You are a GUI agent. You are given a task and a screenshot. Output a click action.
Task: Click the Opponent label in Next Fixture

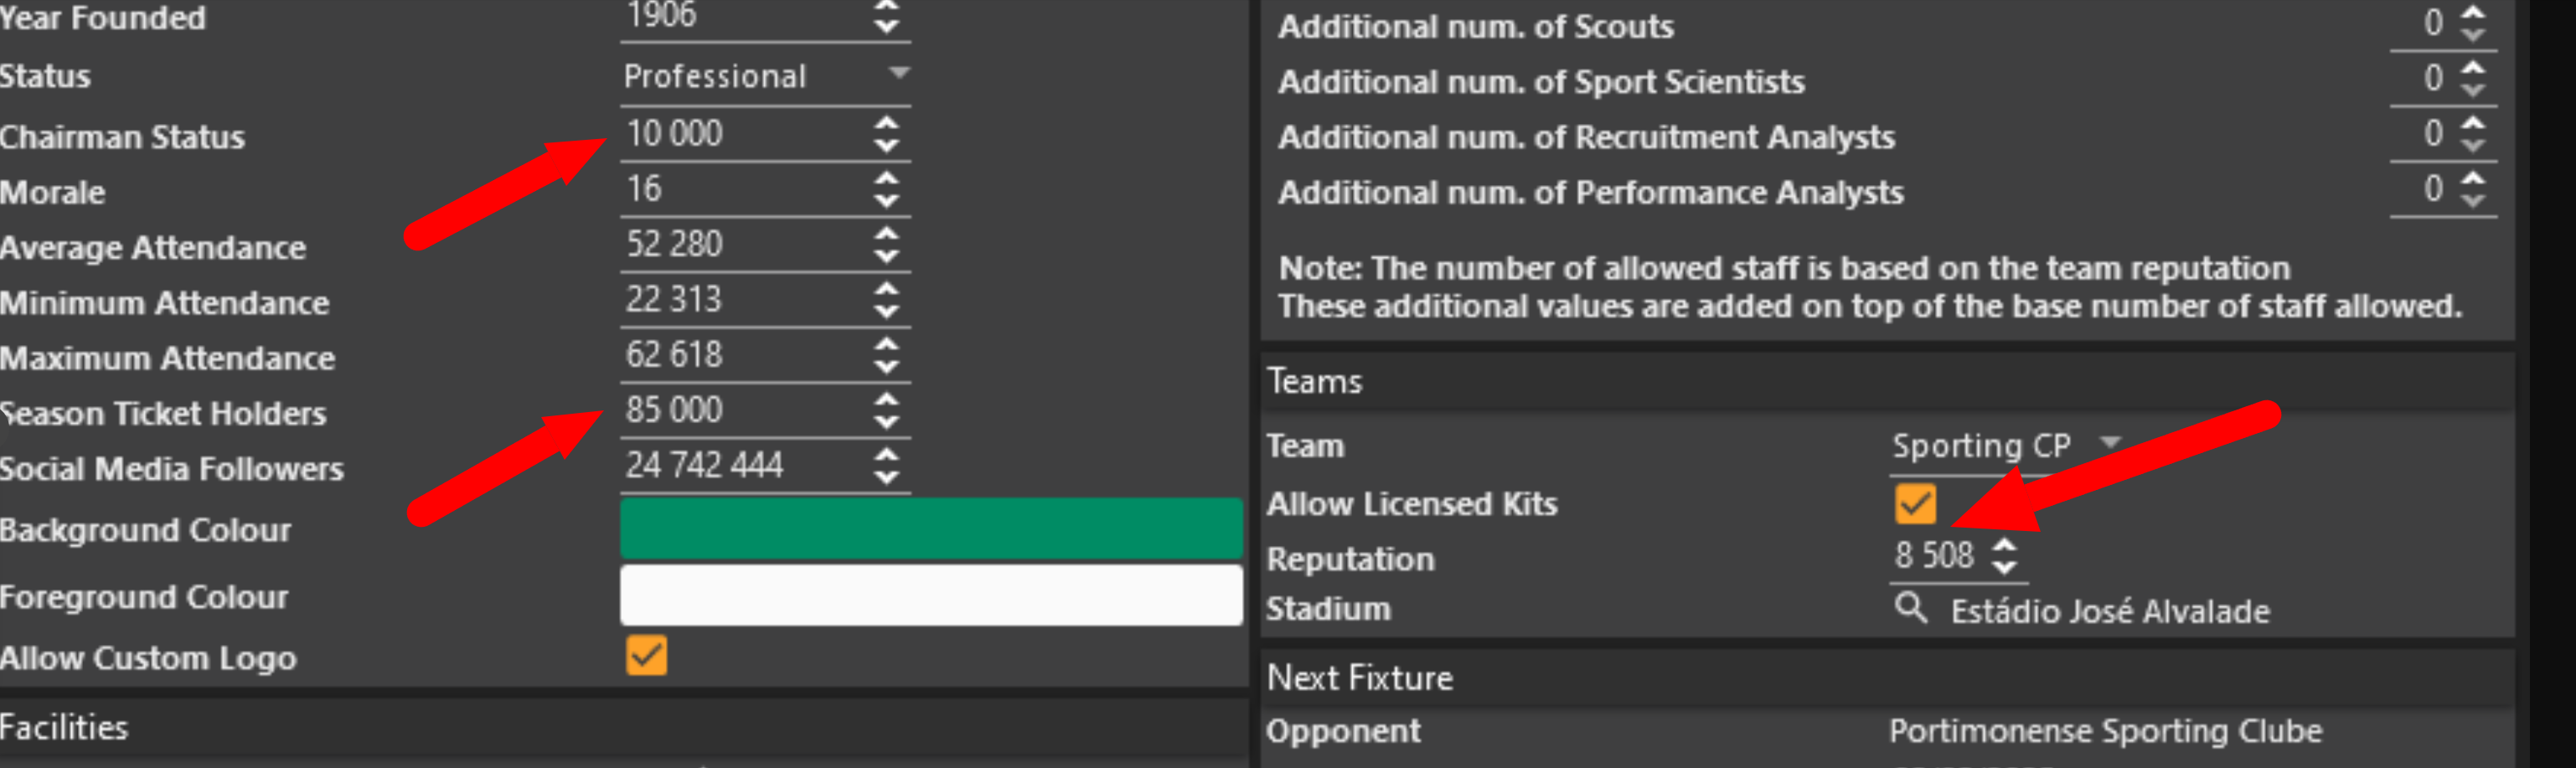pos(1343,731)
